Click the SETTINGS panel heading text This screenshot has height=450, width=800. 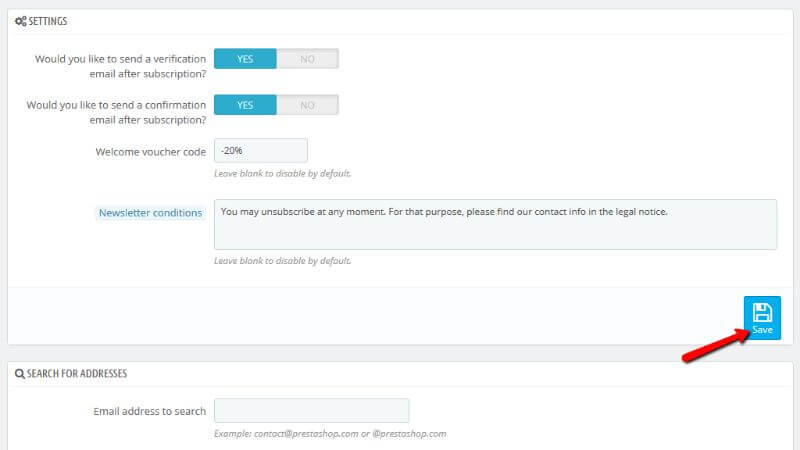tap(47, 21)
